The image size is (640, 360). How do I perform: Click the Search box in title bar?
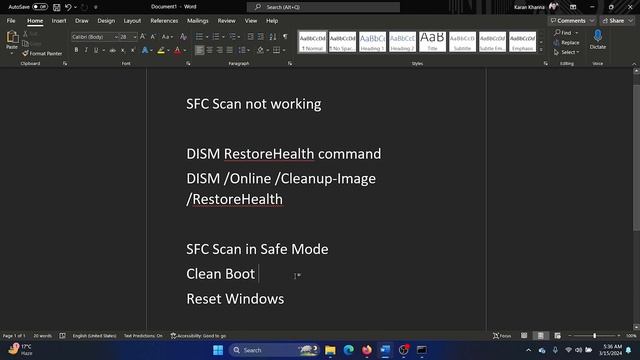323,7
